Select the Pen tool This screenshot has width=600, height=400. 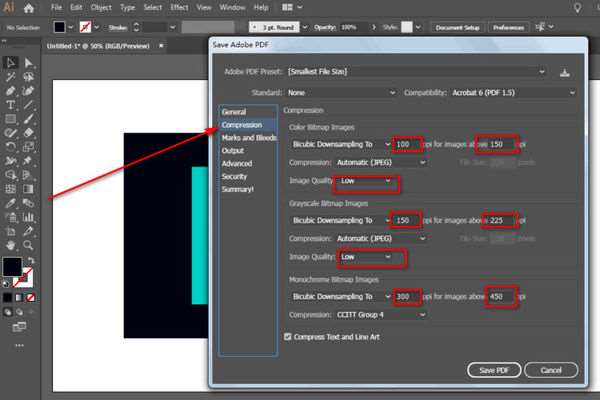point(10,91)
